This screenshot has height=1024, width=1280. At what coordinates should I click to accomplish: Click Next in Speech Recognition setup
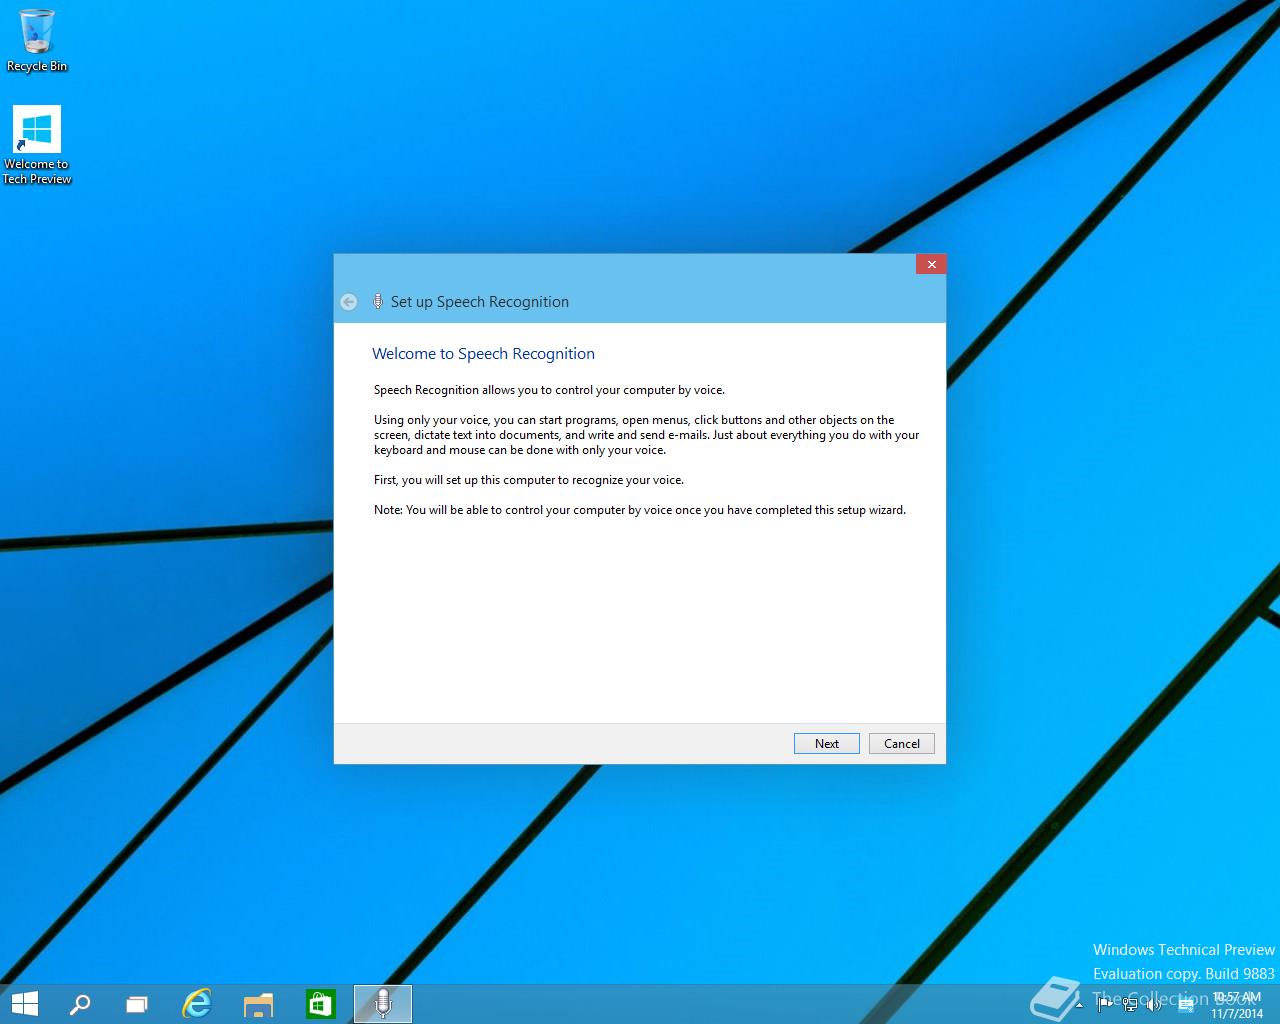click(826, 743)
